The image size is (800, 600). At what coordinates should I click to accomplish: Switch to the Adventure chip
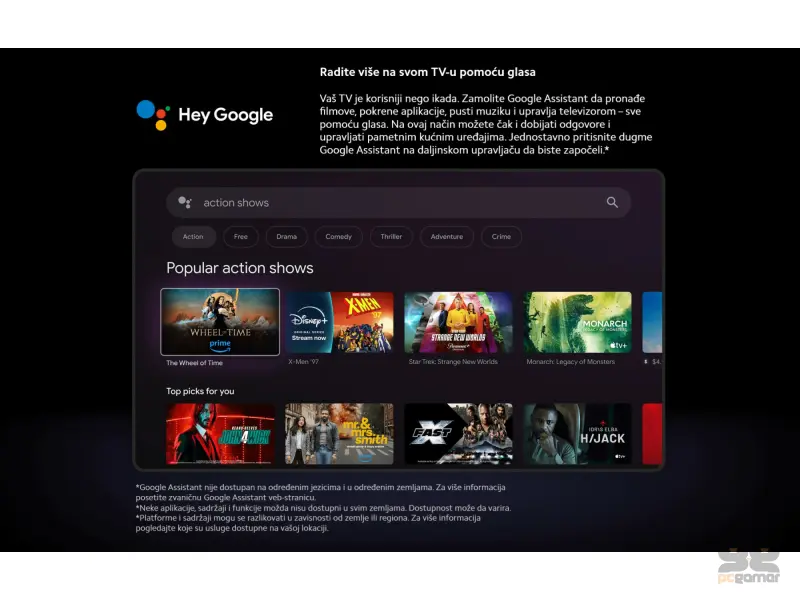click(446, 237)
